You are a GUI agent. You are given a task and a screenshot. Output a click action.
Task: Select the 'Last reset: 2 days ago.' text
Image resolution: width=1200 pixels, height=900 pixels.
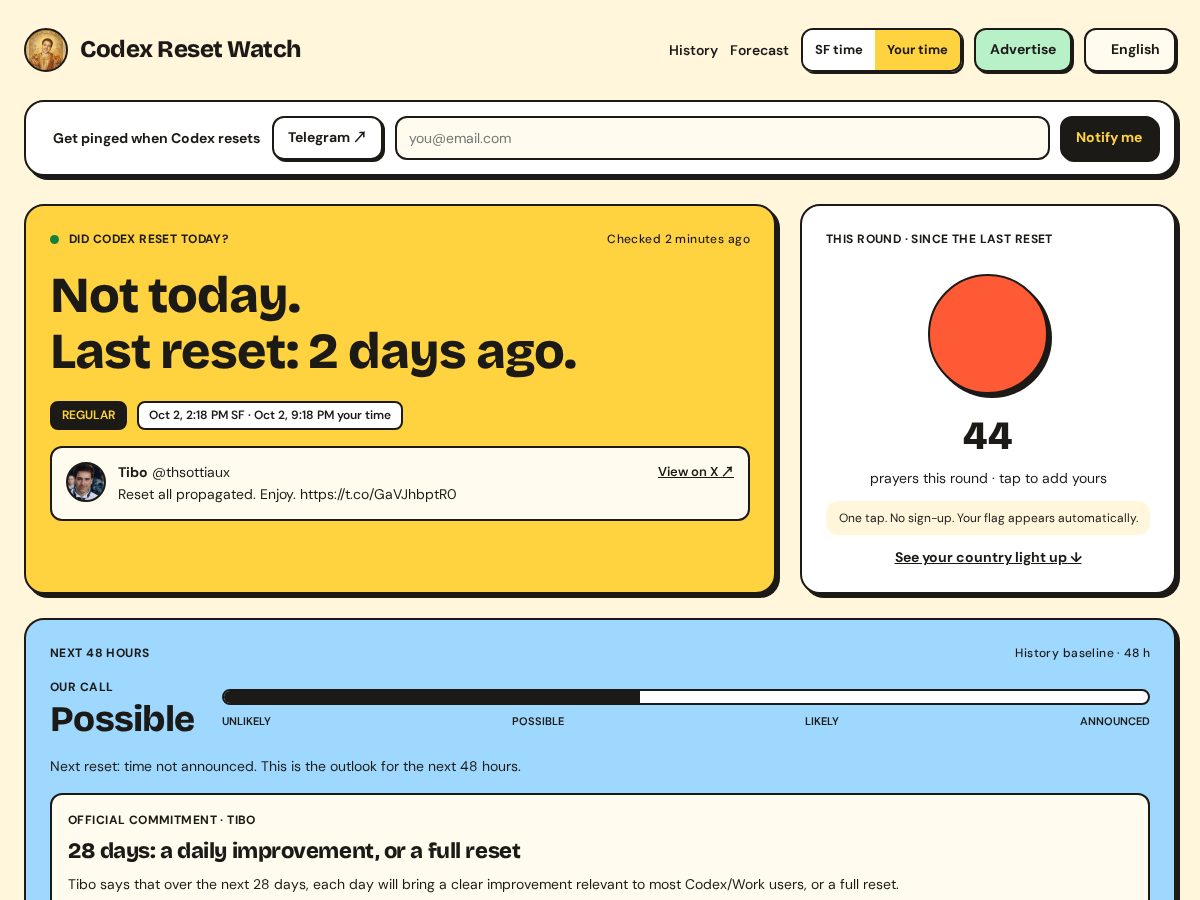(313, 352)
